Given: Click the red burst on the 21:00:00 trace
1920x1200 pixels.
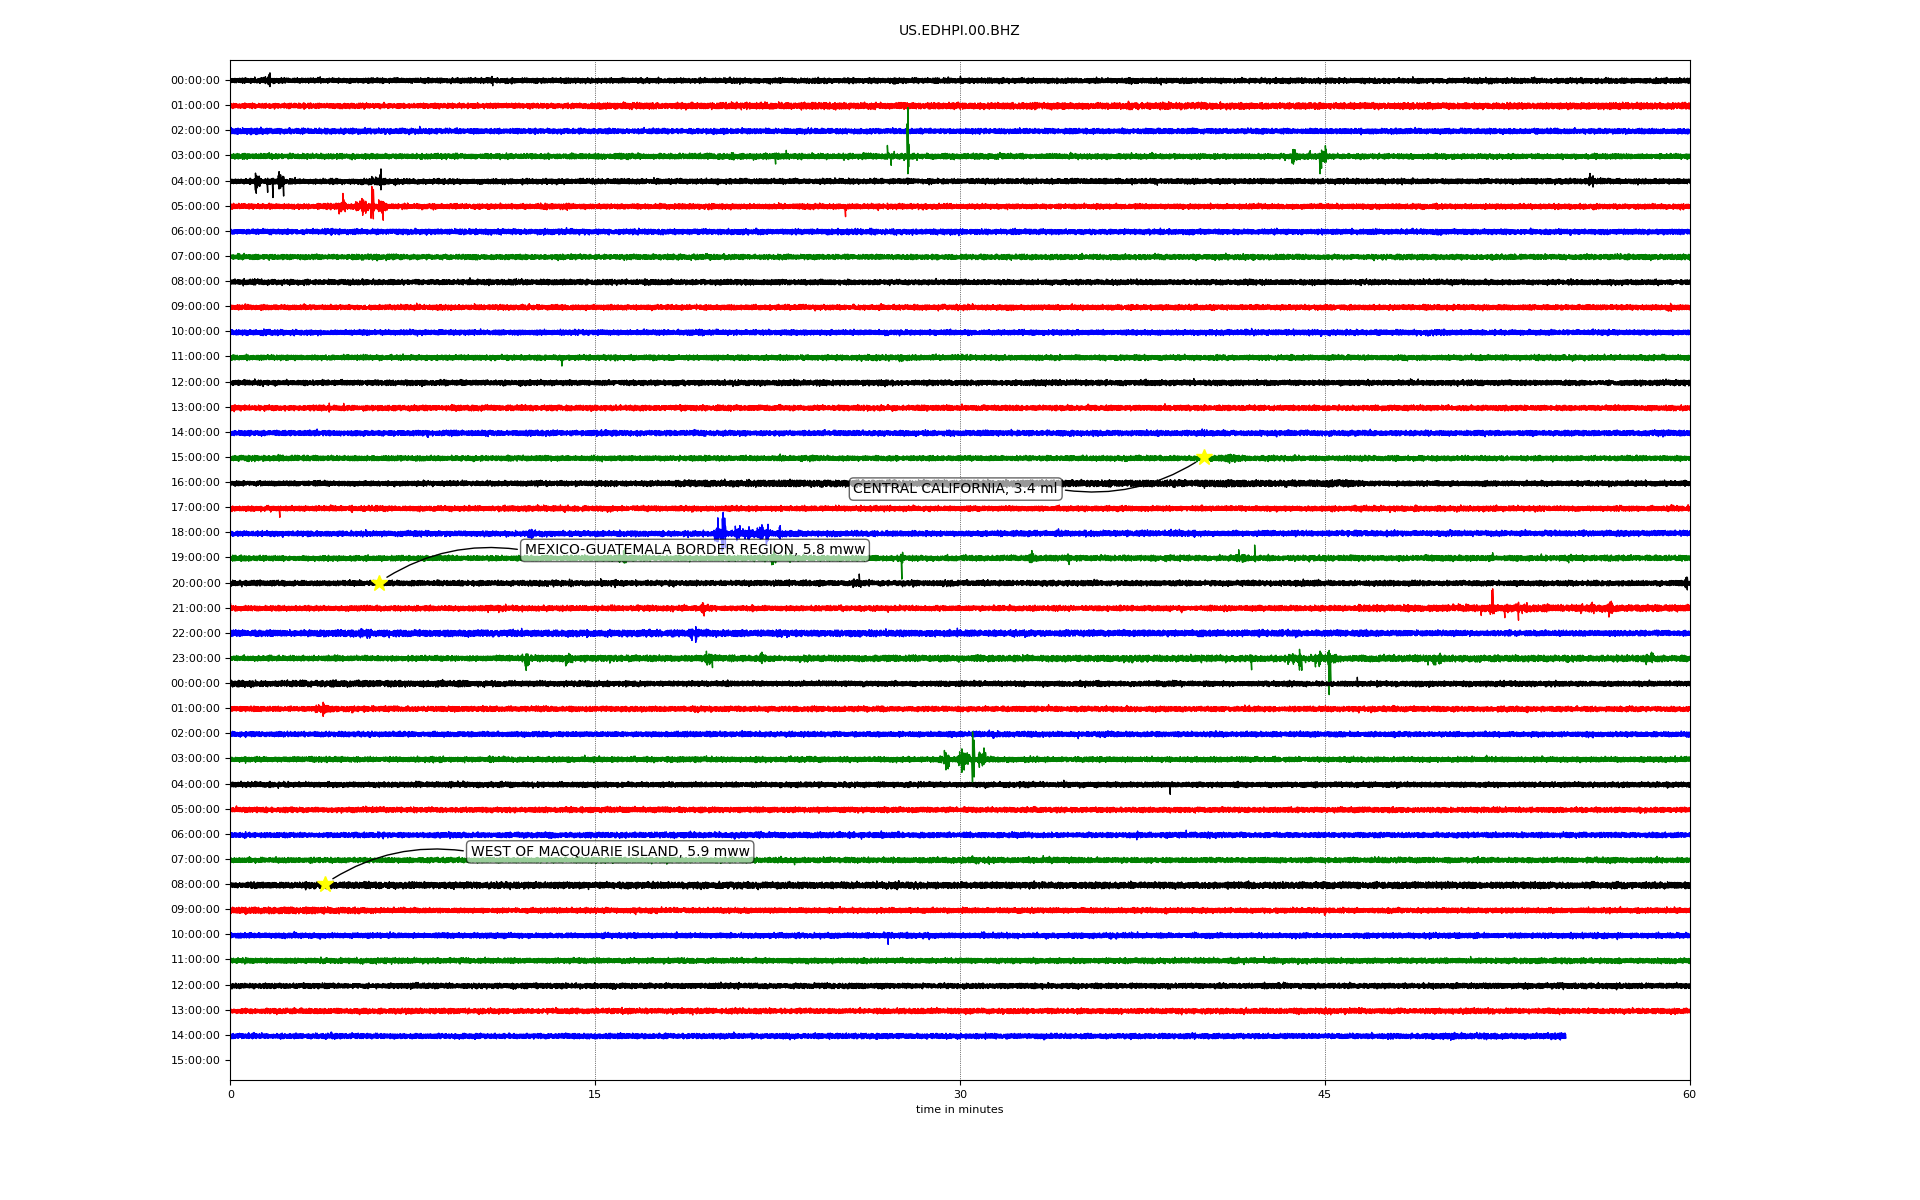Looking at the screenshot, I should pos(1492,605).
